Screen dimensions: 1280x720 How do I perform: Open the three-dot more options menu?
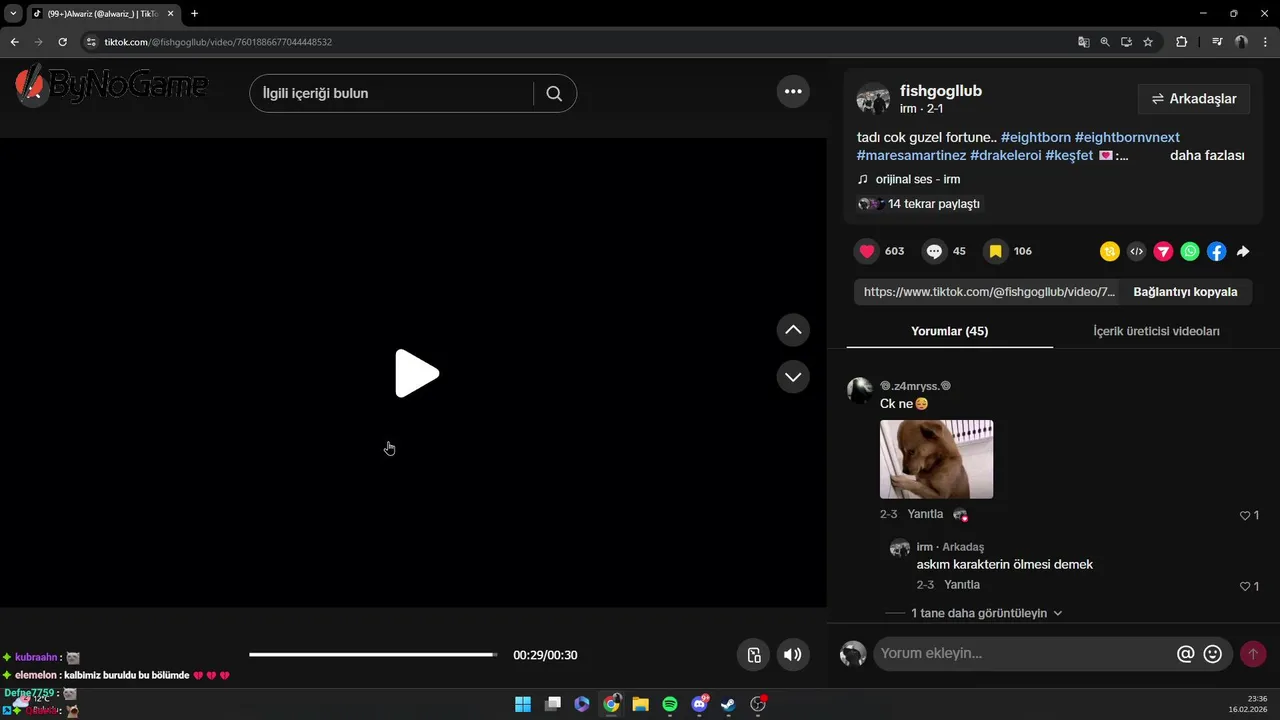point(793,91)
